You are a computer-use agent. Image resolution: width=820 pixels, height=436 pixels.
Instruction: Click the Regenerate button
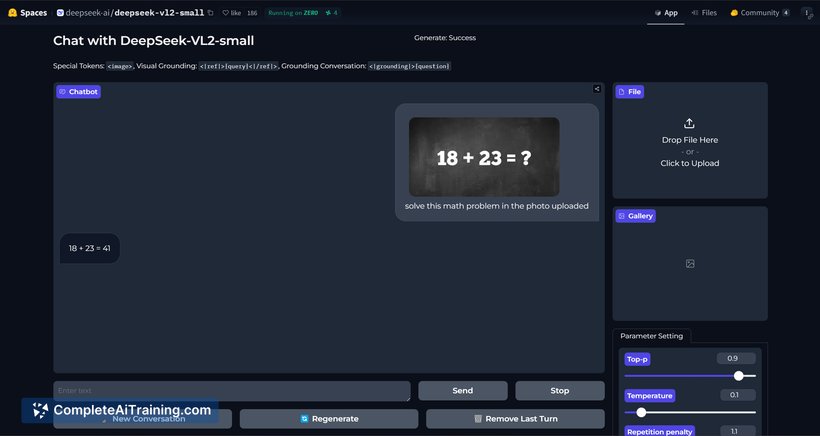click(x=329, y=419)
